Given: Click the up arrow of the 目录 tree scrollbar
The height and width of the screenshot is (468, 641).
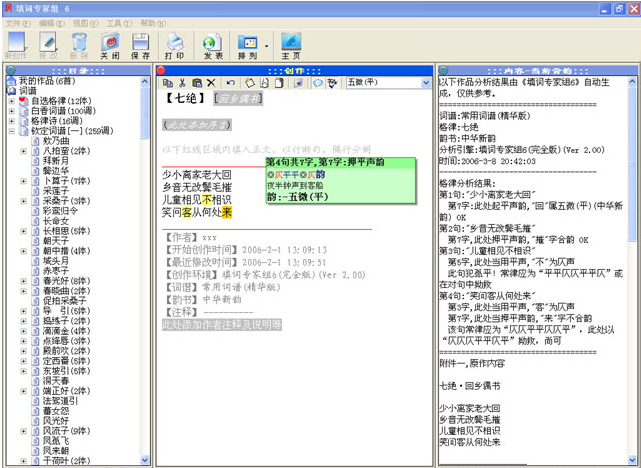Looking at the screenshot, I should pos(145,81).
